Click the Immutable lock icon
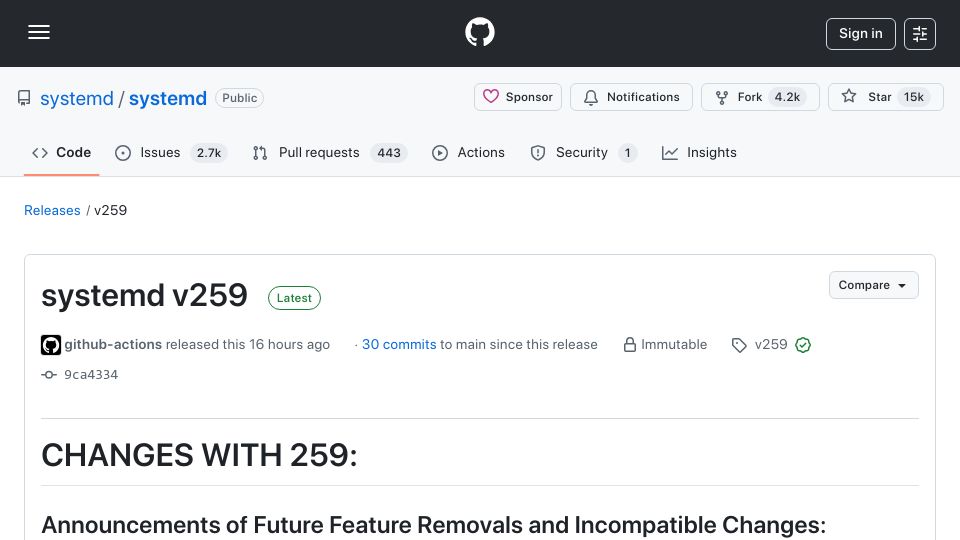960x540 pixels. pyautogui.click(x=629, y=345)
